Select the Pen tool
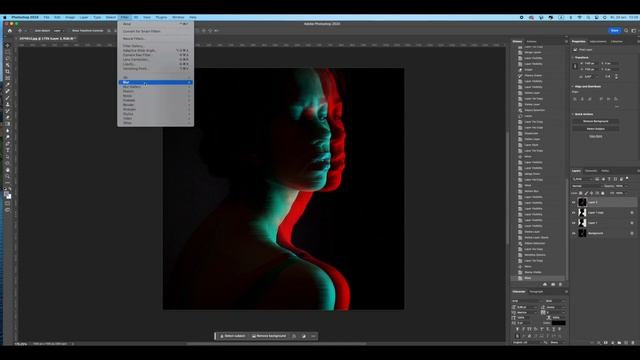 coord(7,143)
